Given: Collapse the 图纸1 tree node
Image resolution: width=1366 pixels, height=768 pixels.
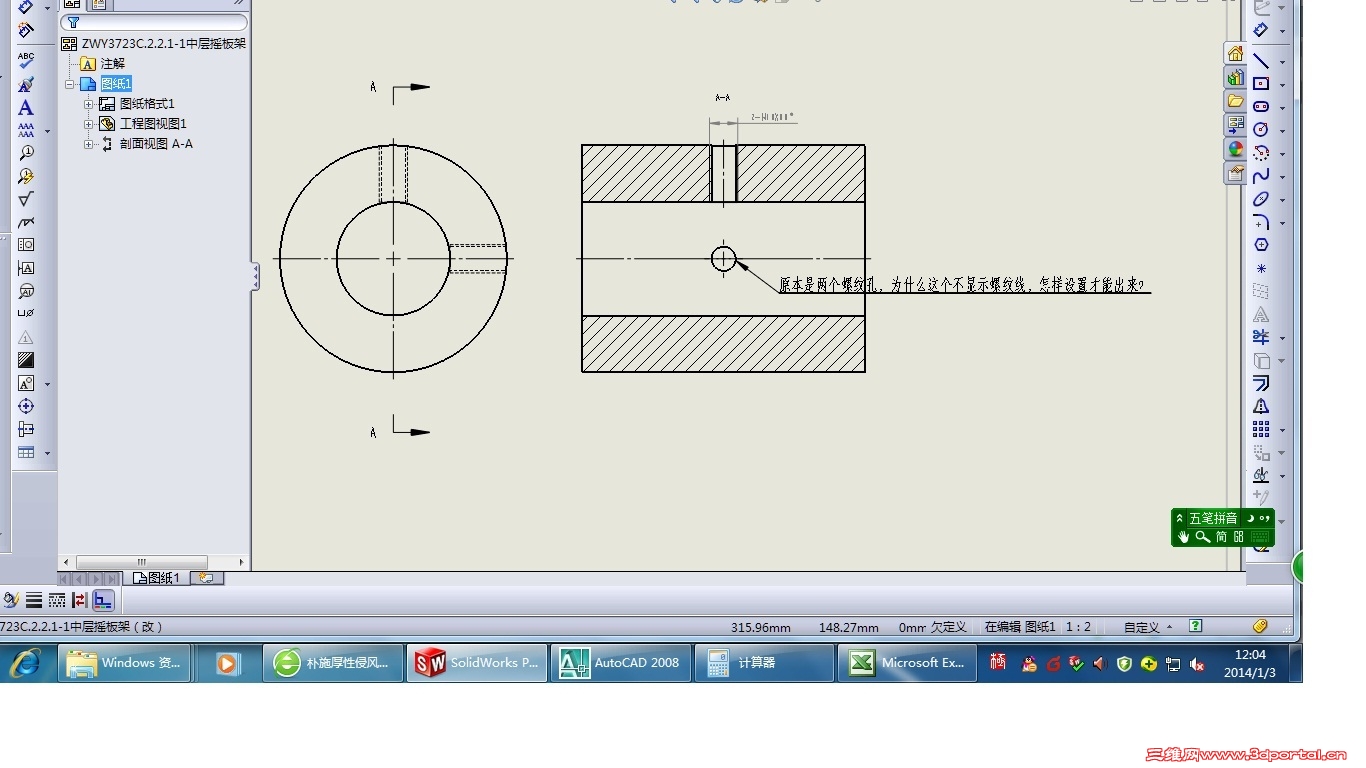Looking at the screenshot, I should (x=70, y=84).
